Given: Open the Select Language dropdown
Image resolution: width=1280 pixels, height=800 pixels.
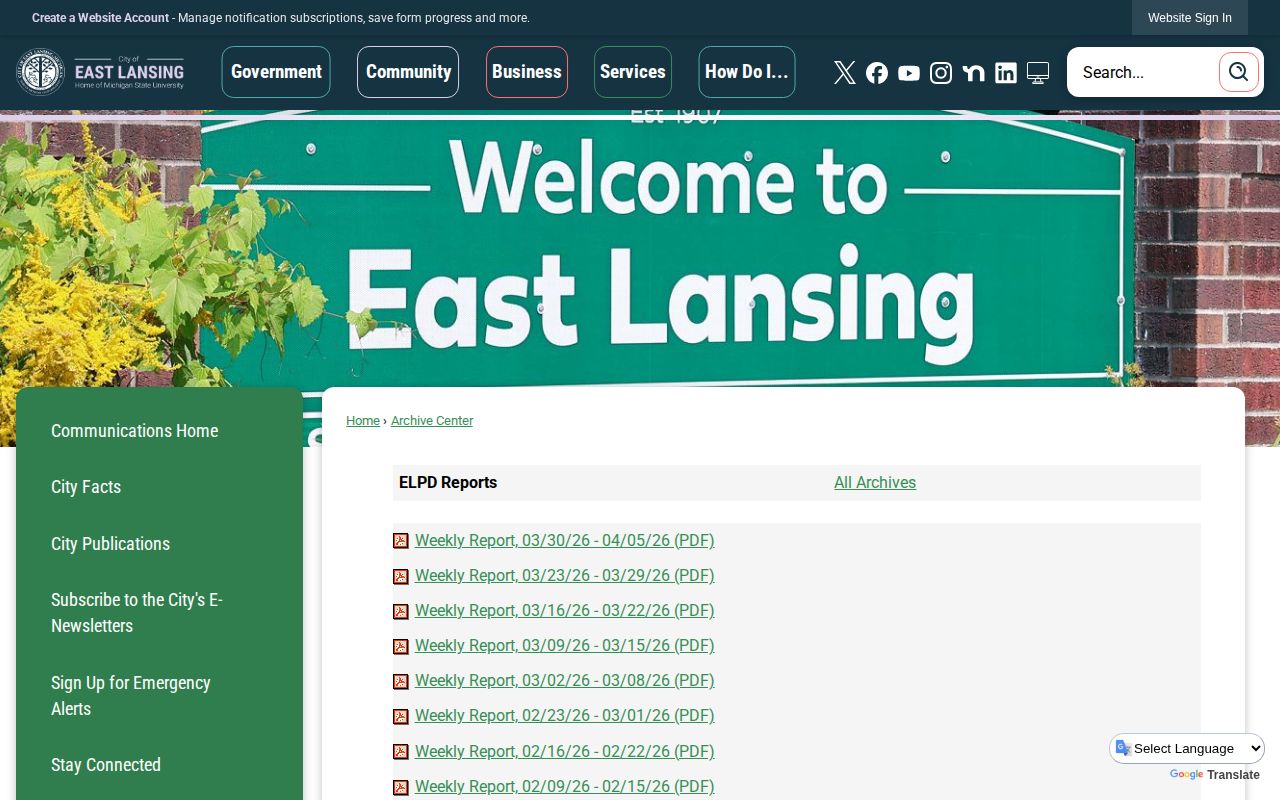Looking at the screenshot, I should point(1187,748).
